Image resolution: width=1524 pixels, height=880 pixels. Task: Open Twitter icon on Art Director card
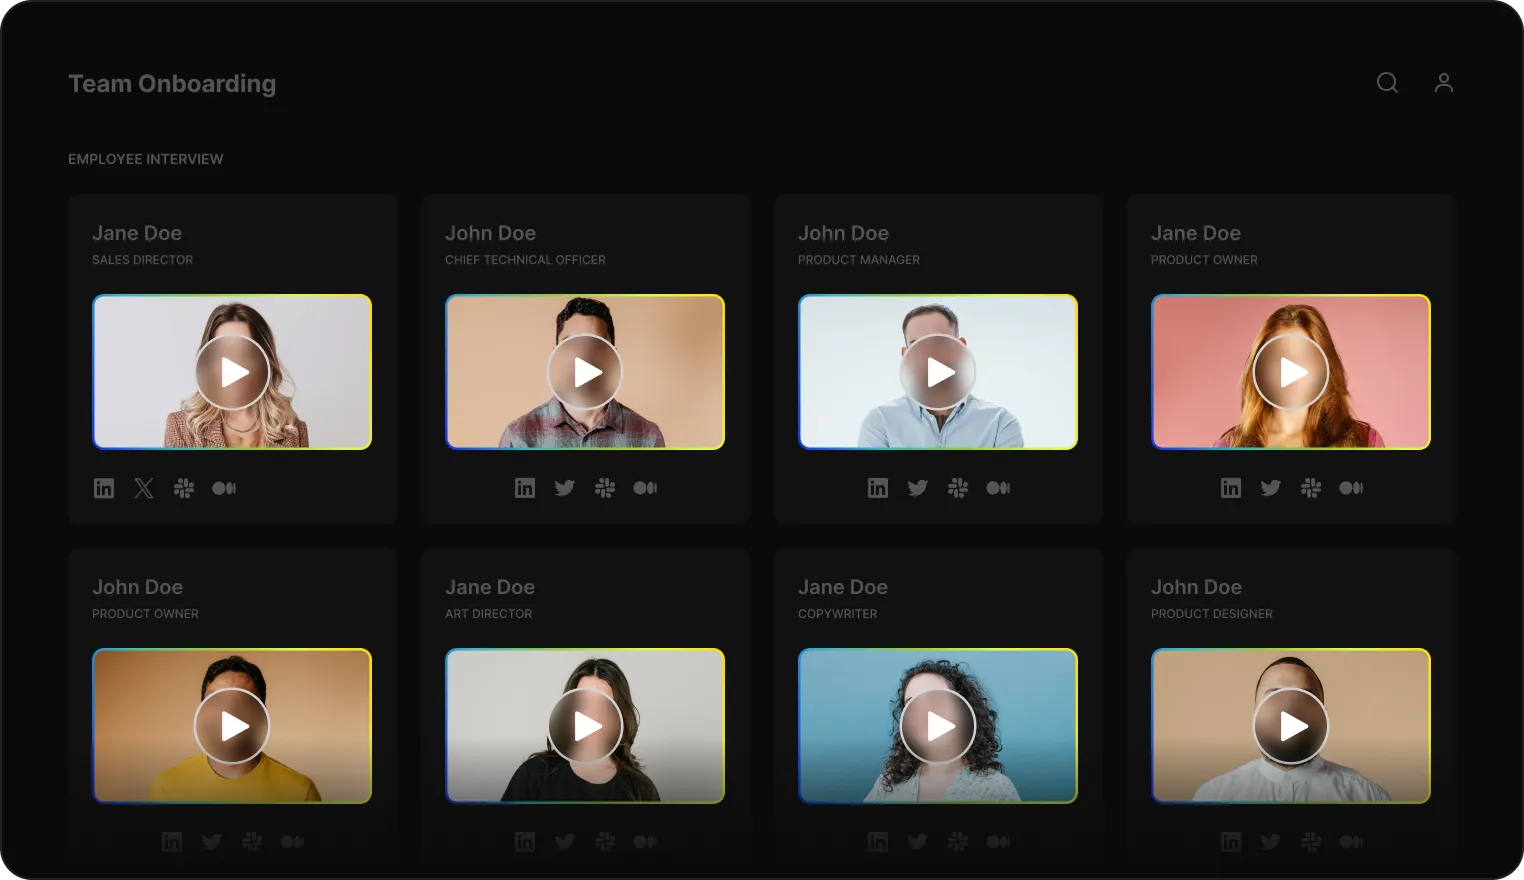pyautogui.click(x=565, y=842)
